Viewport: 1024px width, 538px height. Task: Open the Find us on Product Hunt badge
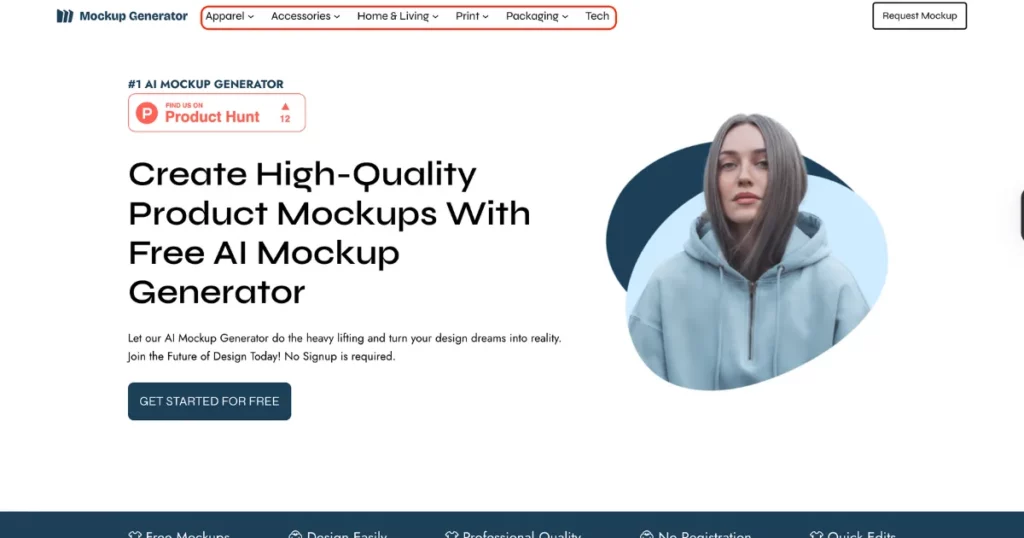tap(216, 113)
